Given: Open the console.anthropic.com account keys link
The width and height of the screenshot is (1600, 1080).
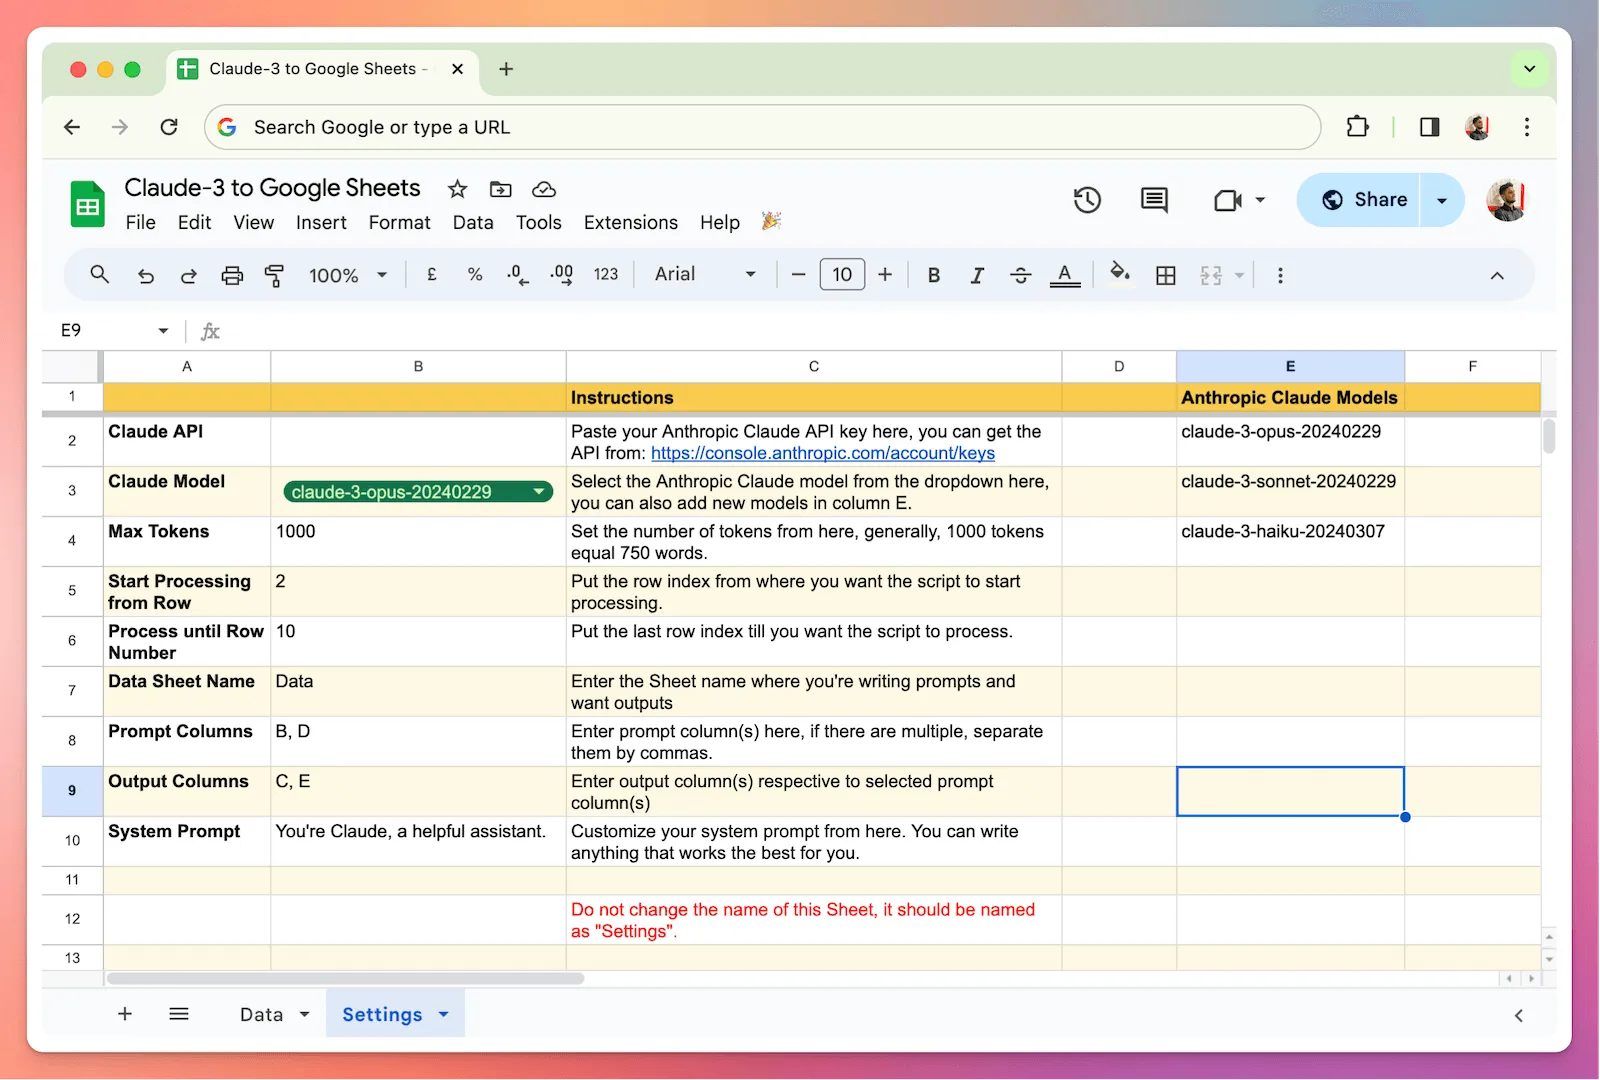Looking at the screenshot, I should pos(823,453).
